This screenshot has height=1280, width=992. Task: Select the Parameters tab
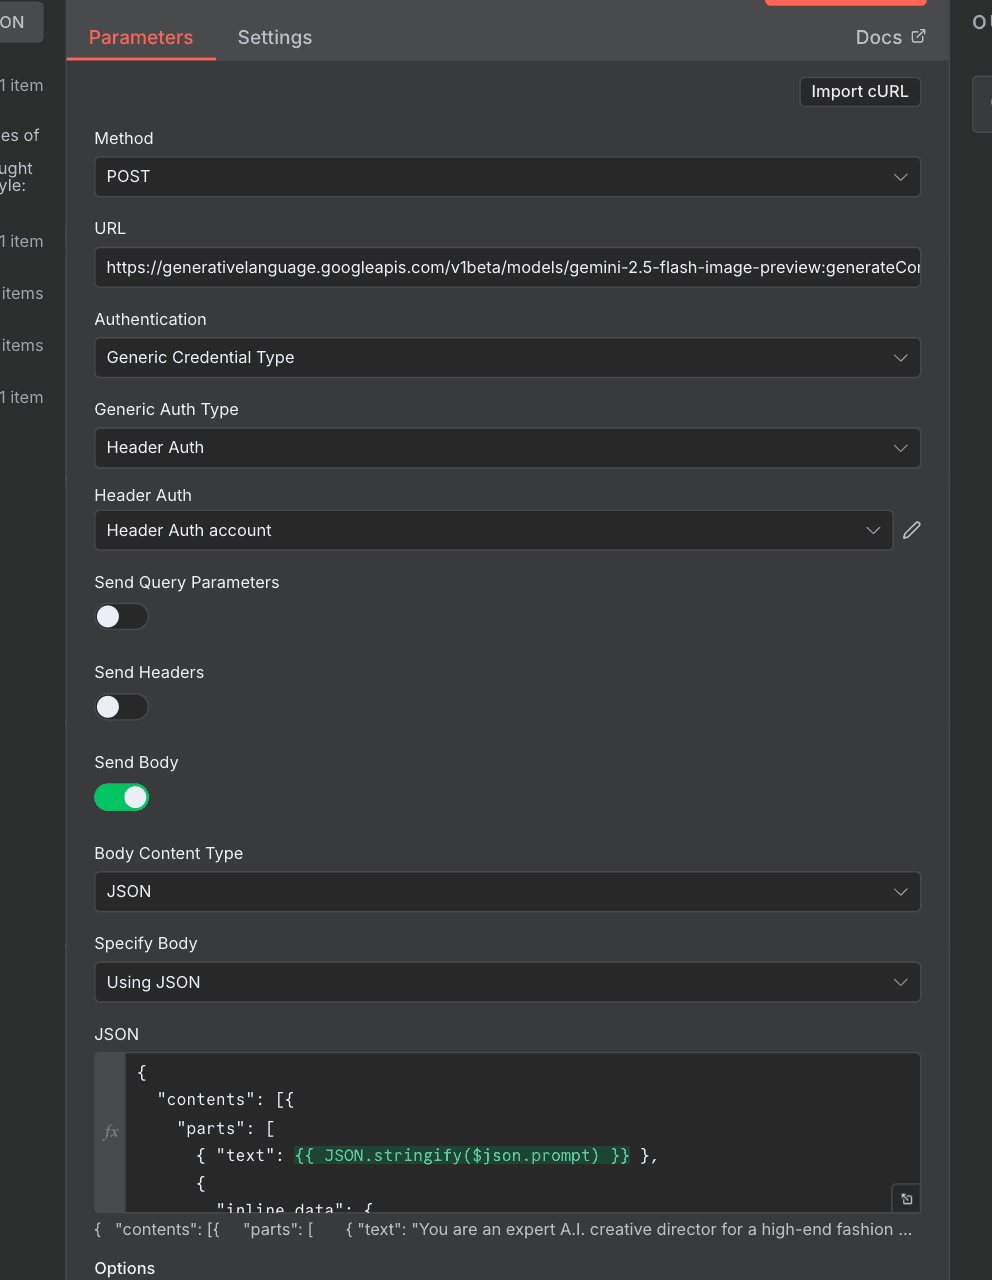tap(141, 37)
